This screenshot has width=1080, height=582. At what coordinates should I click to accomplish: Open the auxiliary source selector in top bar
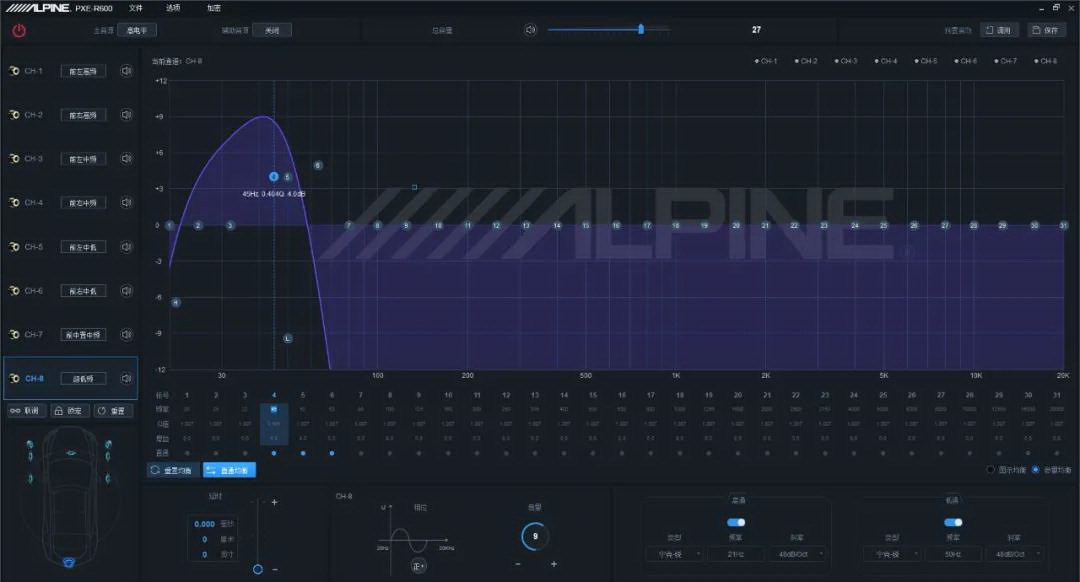coord(272,30)
